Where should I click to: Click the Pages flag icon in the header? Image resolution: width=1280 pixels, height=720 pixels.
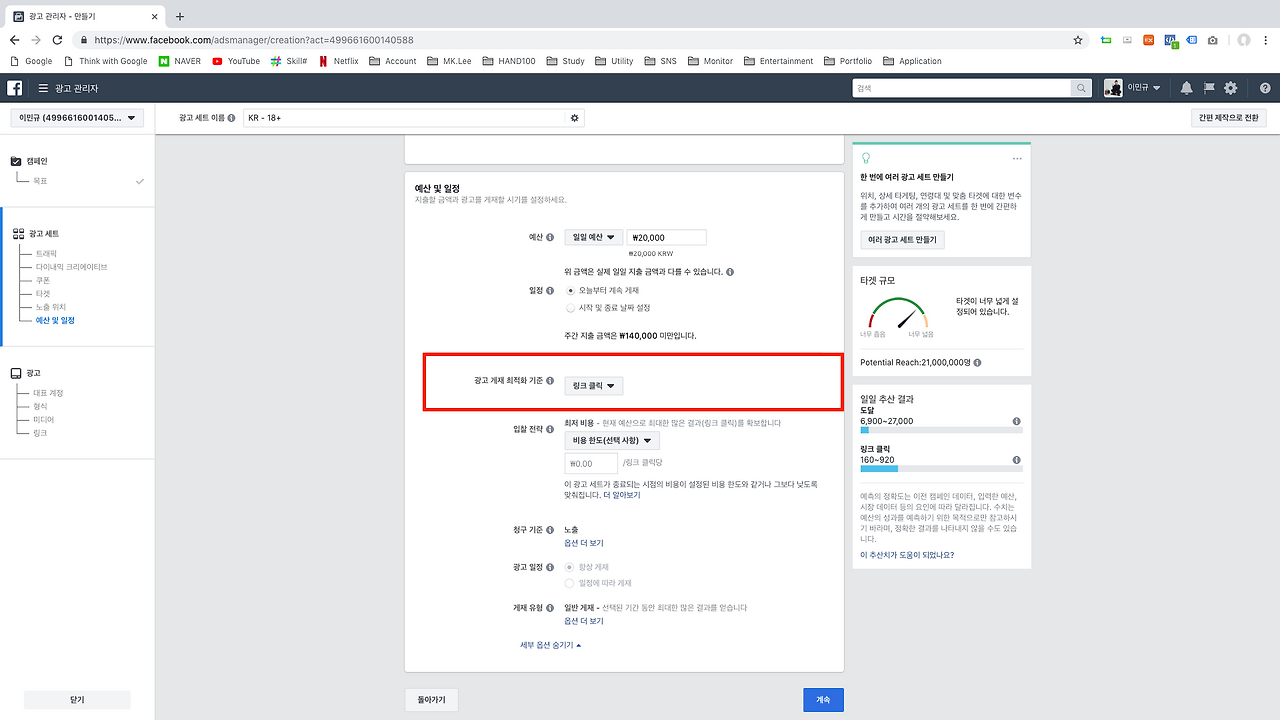pos(1208,88)
